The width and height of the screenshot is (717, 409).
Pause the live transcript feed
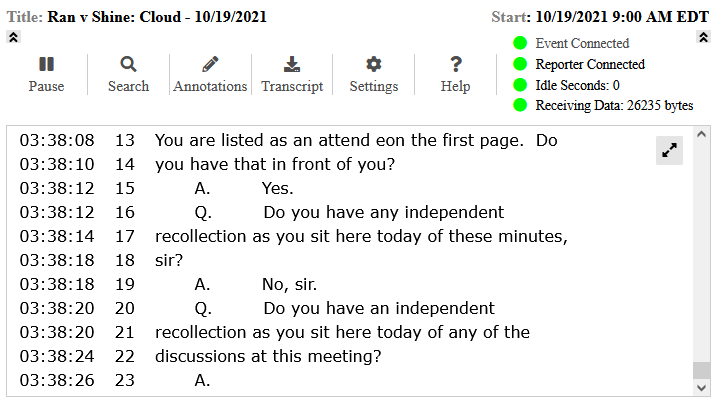click(x=46, y=74)
